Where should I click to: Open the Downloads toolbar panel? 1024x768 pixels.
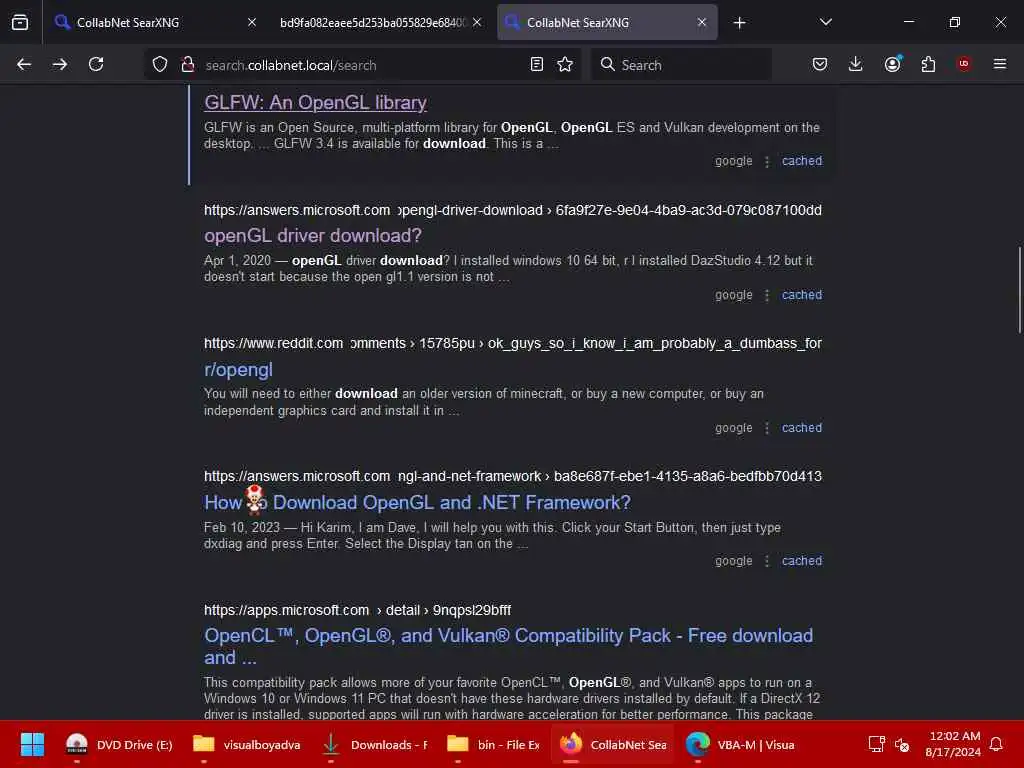[856, 64]
